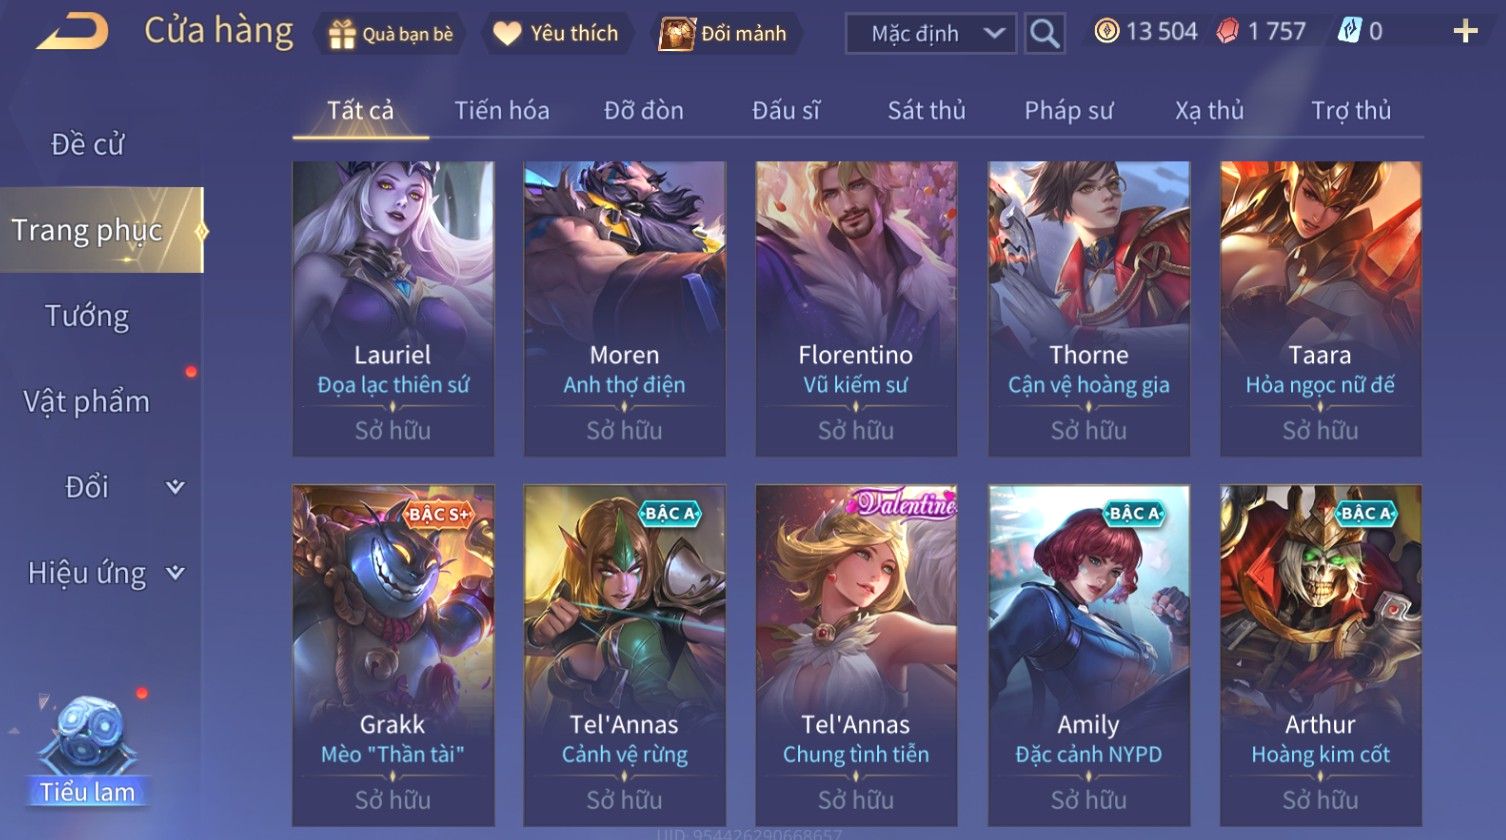1506x840 pixels.
Task: Tap the plus icon to add currency
Action: coord(1465,32)
